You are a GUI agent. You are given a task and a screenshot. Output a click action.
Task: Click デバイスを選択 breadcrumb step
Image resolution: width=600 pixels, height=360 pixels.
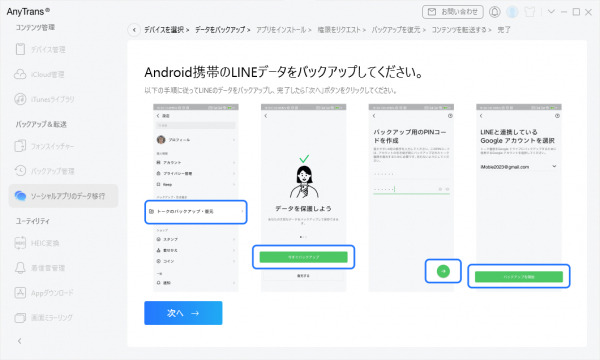pos(166,30)
